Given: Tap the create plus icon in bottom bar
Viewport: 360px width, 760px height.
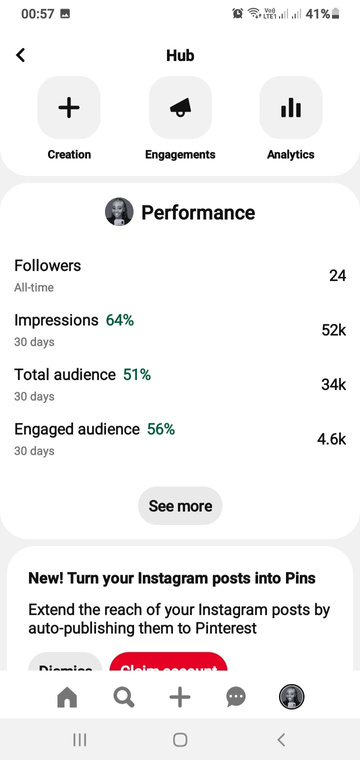Looking at the screenshot, I should point(180,697).
